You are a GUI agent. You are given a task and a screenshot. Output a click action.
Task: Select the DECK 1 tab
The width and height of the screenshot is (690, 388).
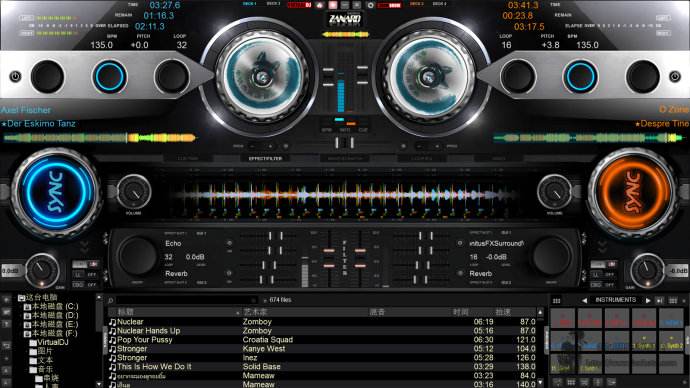[250, 4]
